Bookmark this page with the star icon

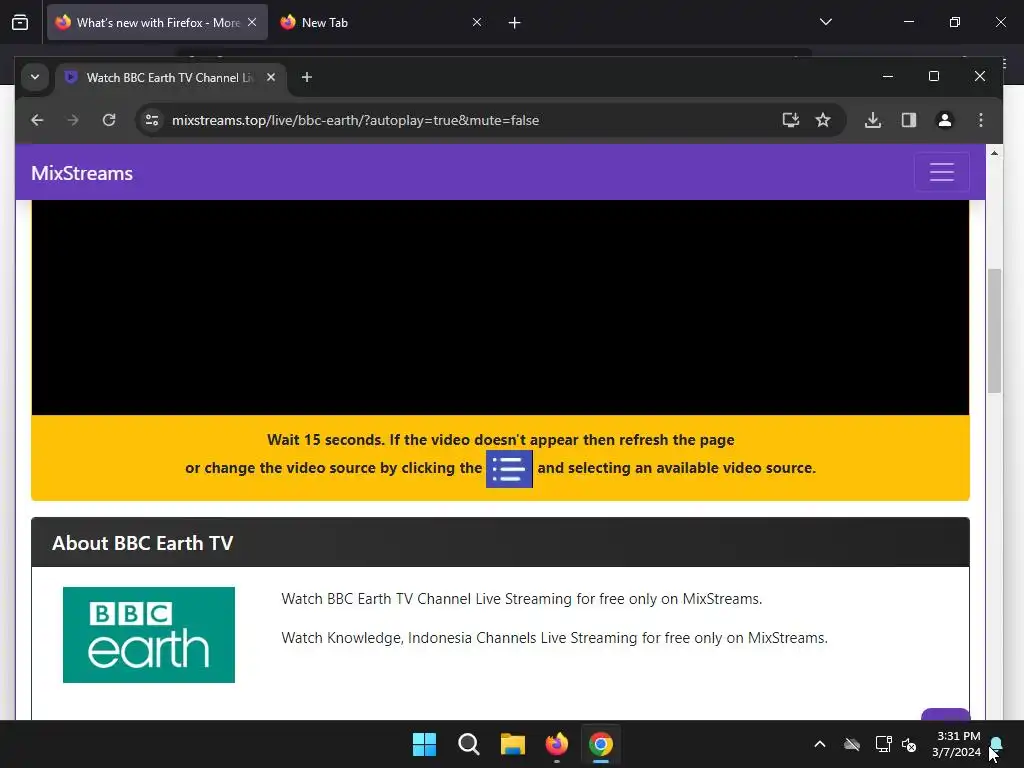pos(823,120)
